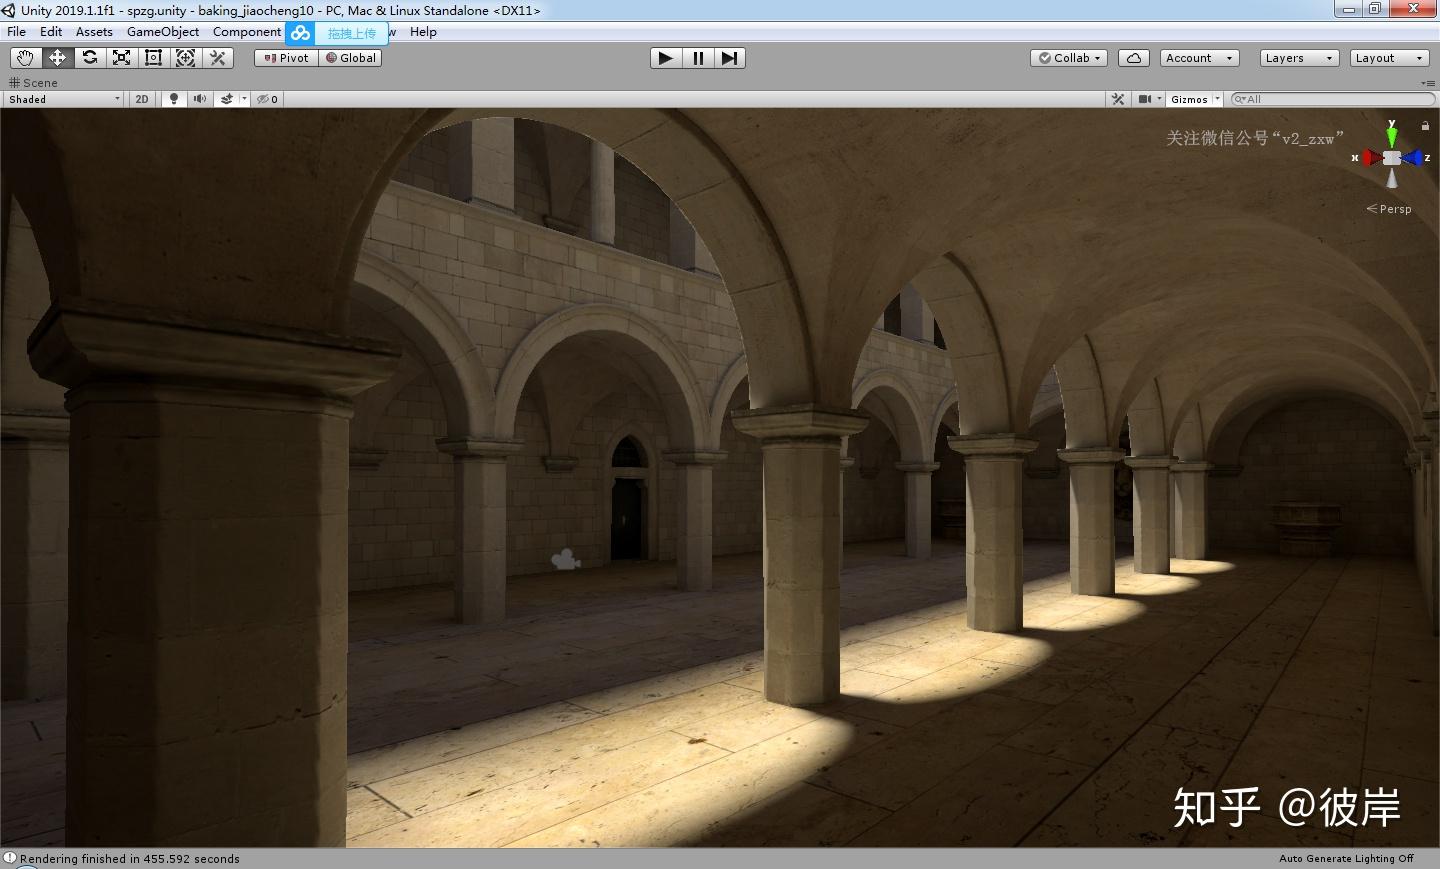
Task: Open the custom editor tools button
Action: tap(217, 58)
